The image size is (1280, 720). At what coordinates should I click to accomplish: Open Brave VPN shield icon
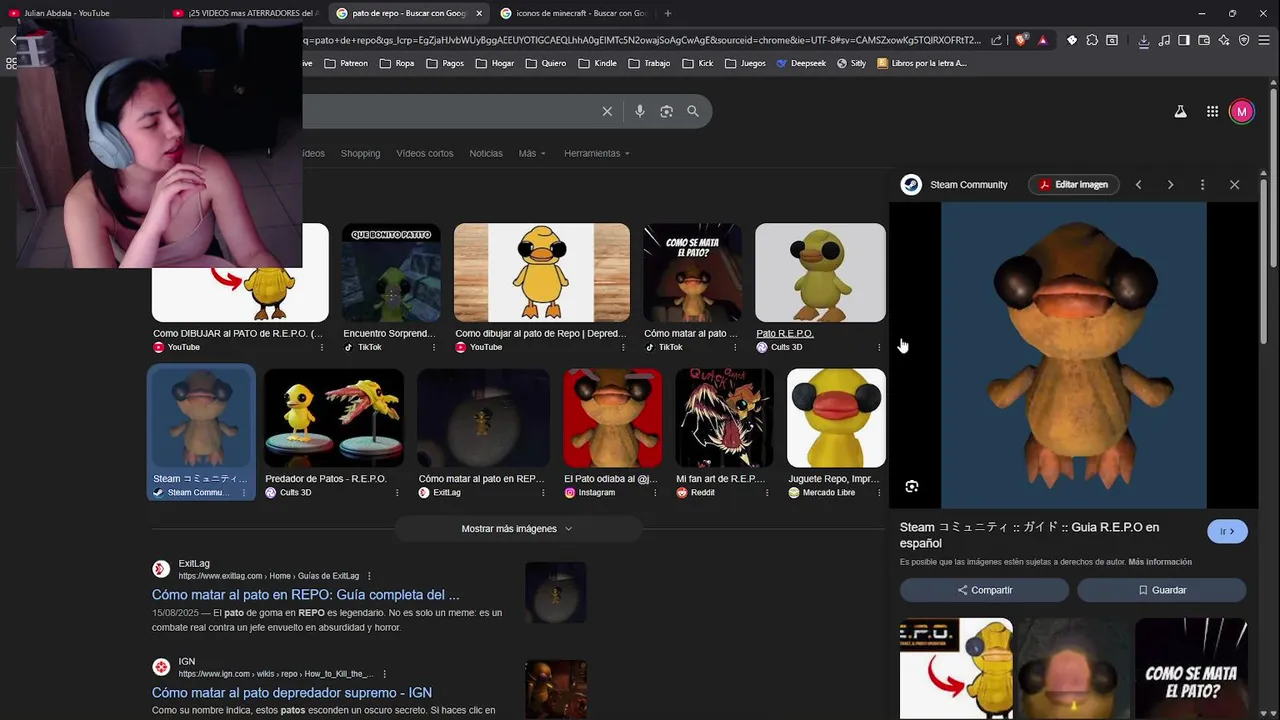click(1244, 40)
